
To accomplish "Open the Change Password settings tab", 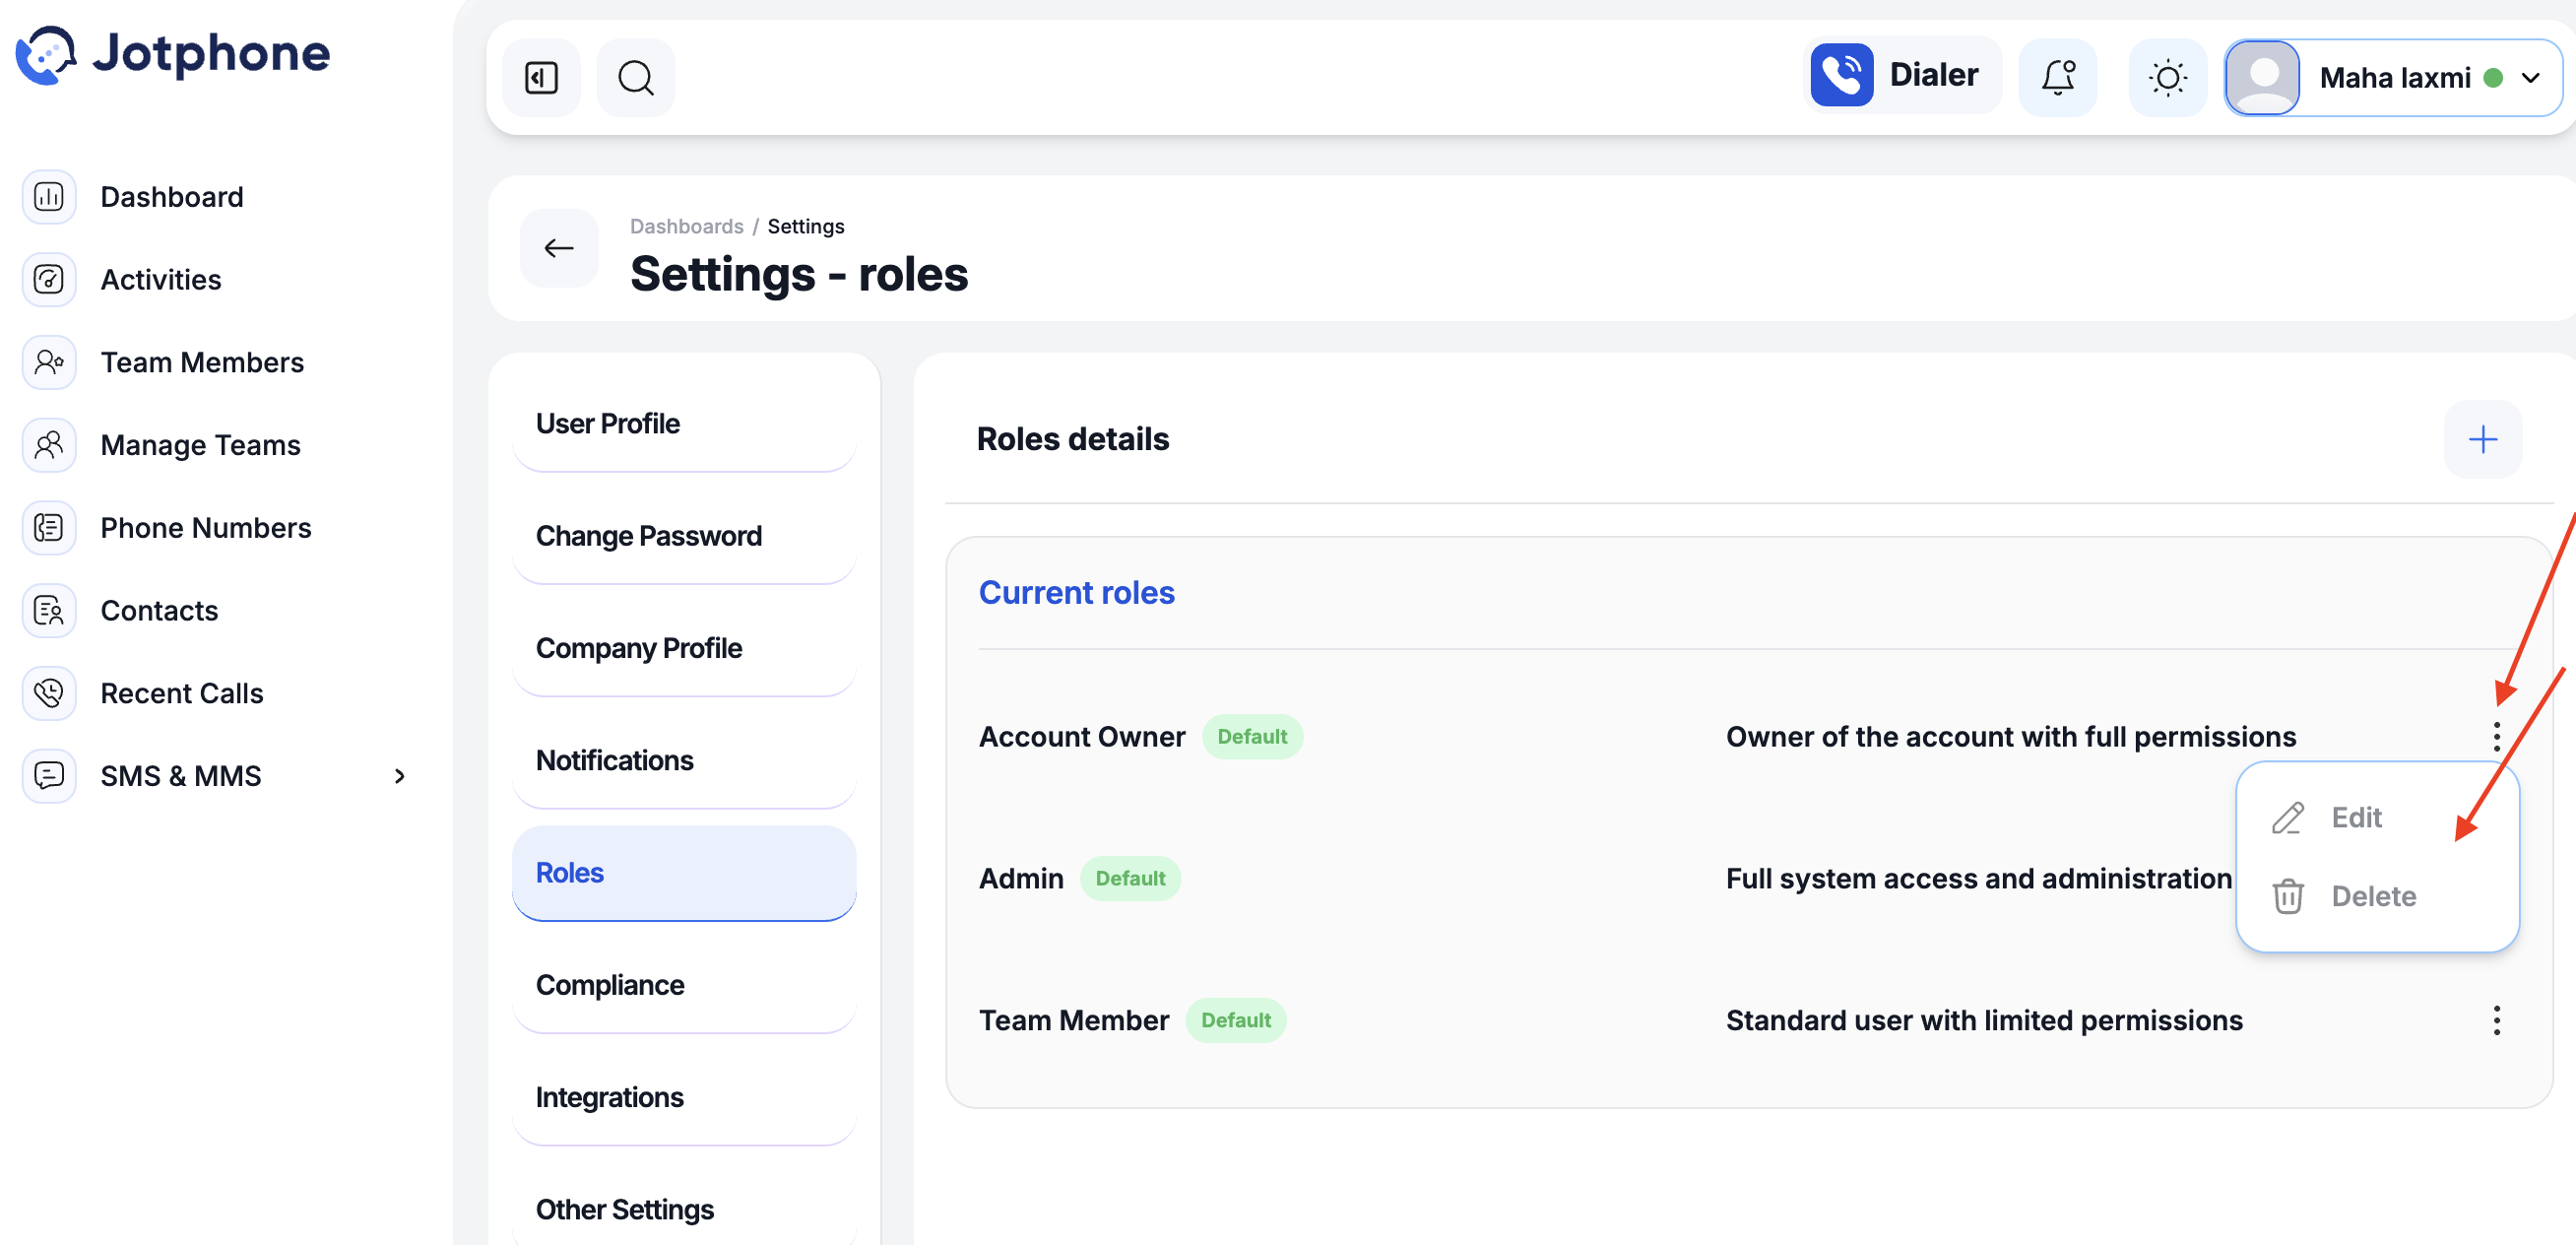I will click(684, 536).
